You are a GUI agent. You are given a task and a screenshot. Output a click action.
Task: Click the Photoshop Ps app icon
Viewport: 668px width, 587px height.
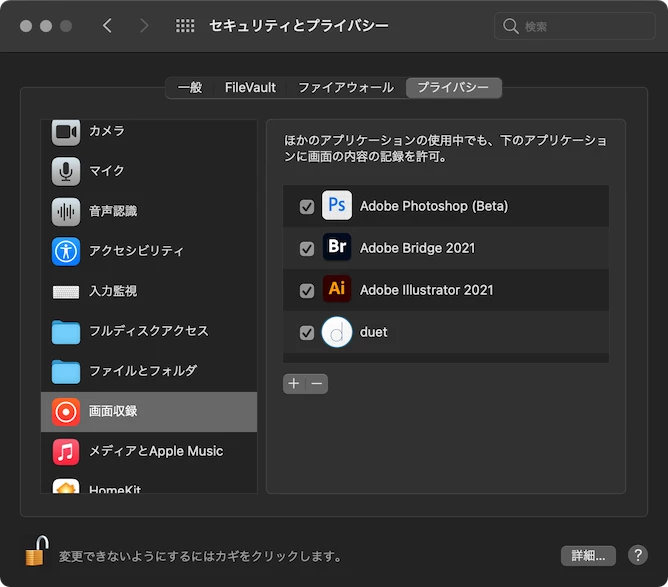pyautogui.click(x=337, y=205)
